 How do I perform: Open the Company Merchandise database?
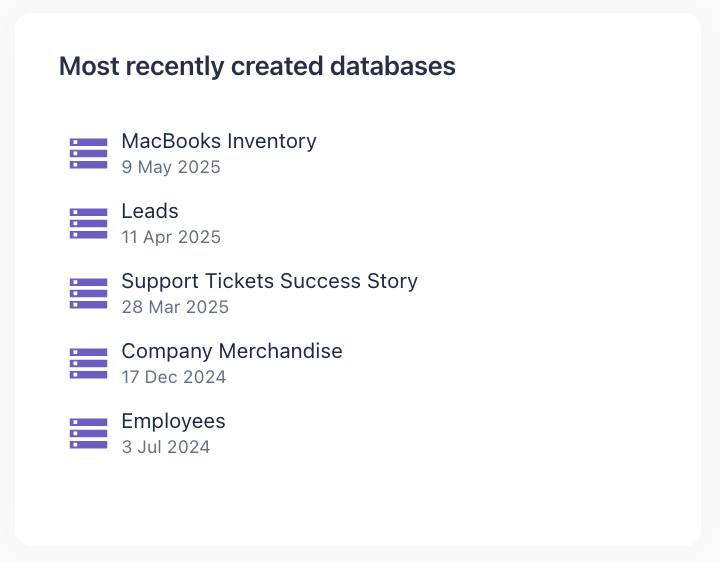231,352
